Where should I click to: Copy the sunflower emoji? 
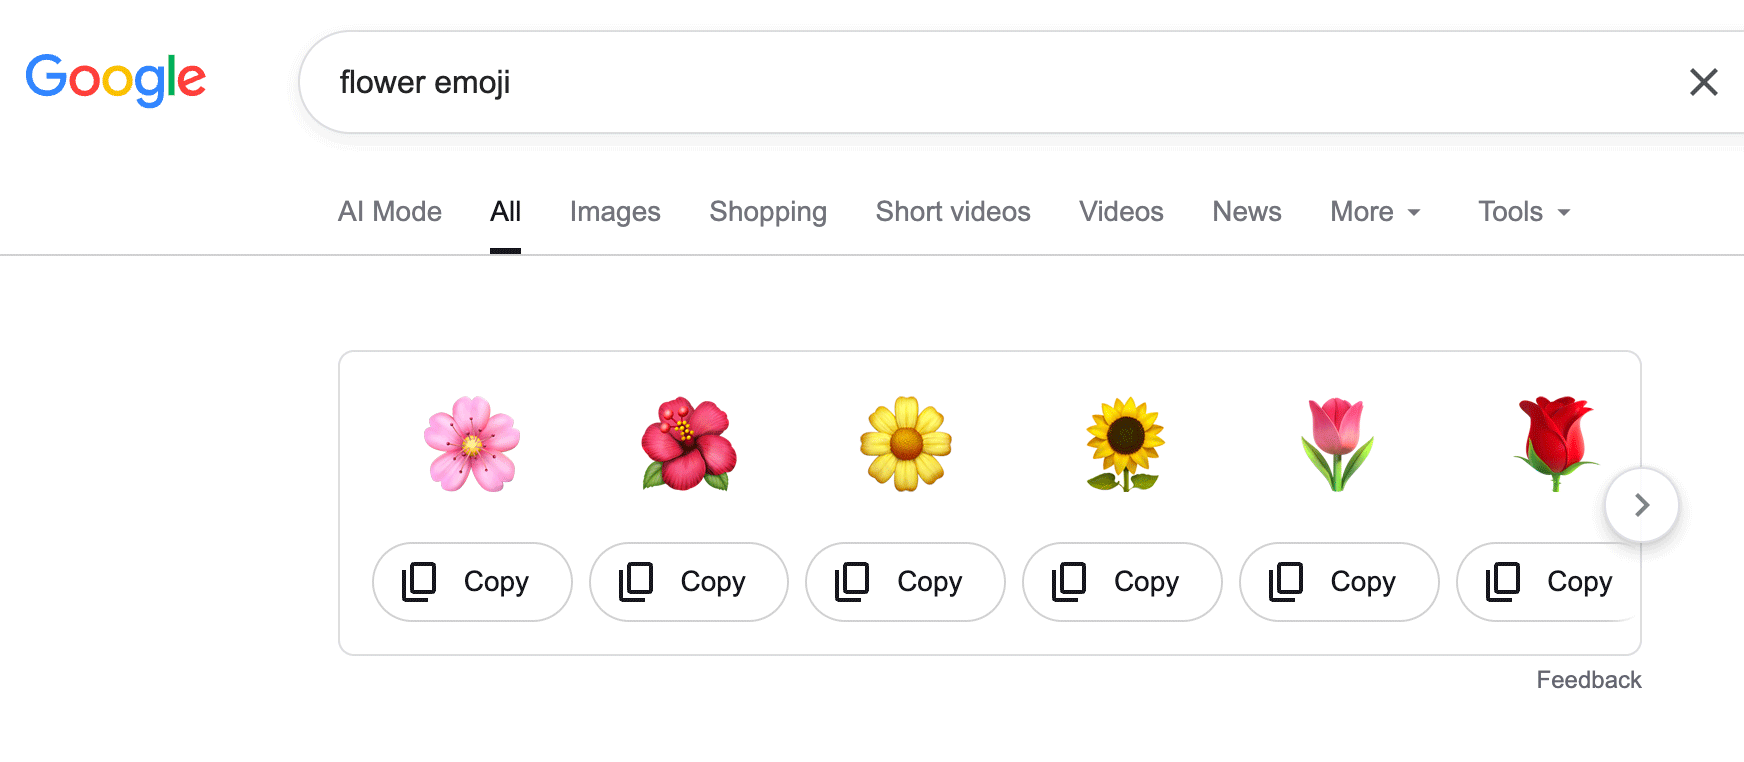click(x=1122, y=582)
